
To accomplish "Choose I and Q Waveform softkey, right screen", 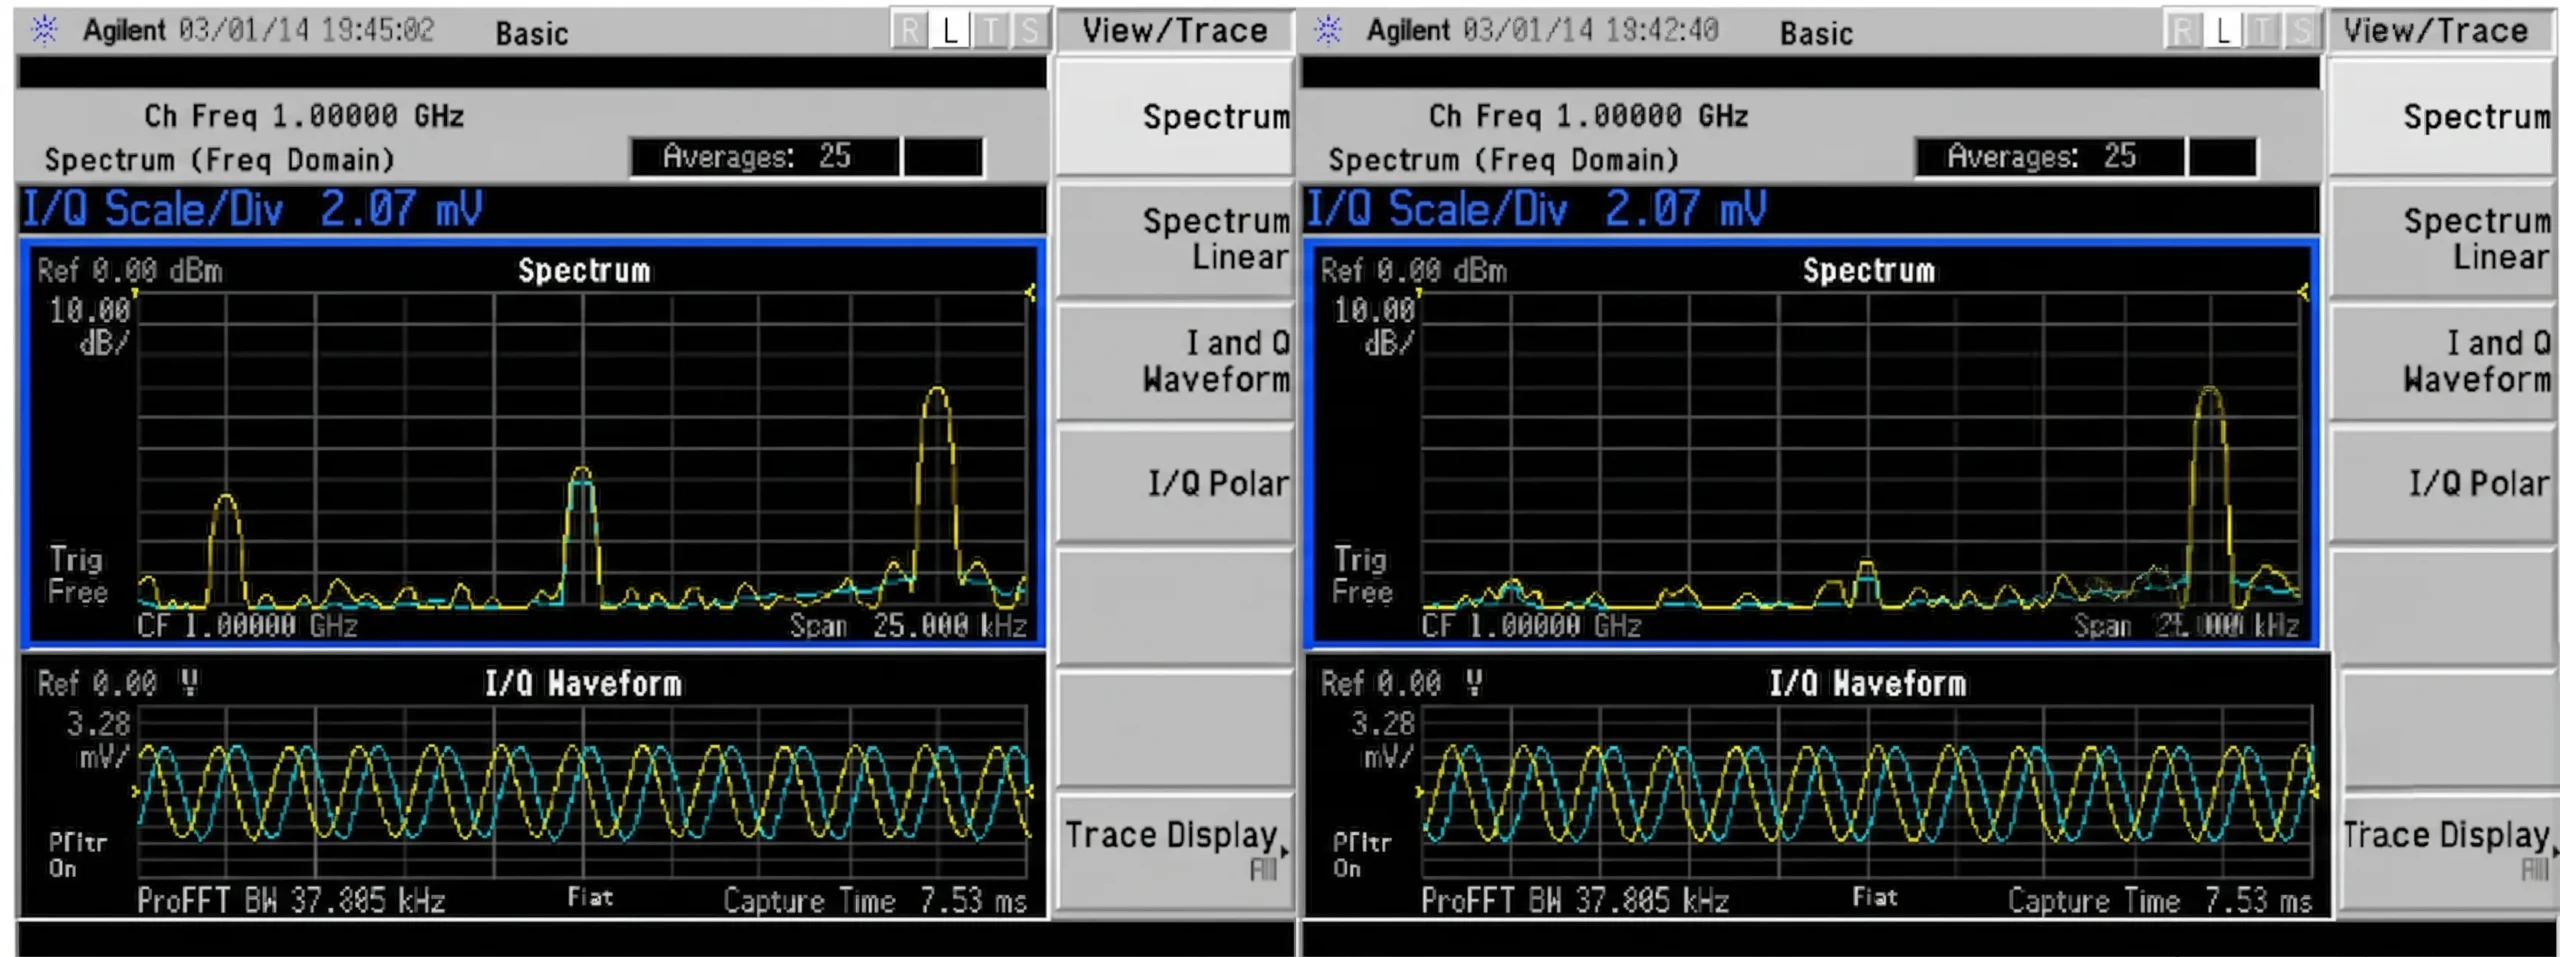I will point(2444,361).
